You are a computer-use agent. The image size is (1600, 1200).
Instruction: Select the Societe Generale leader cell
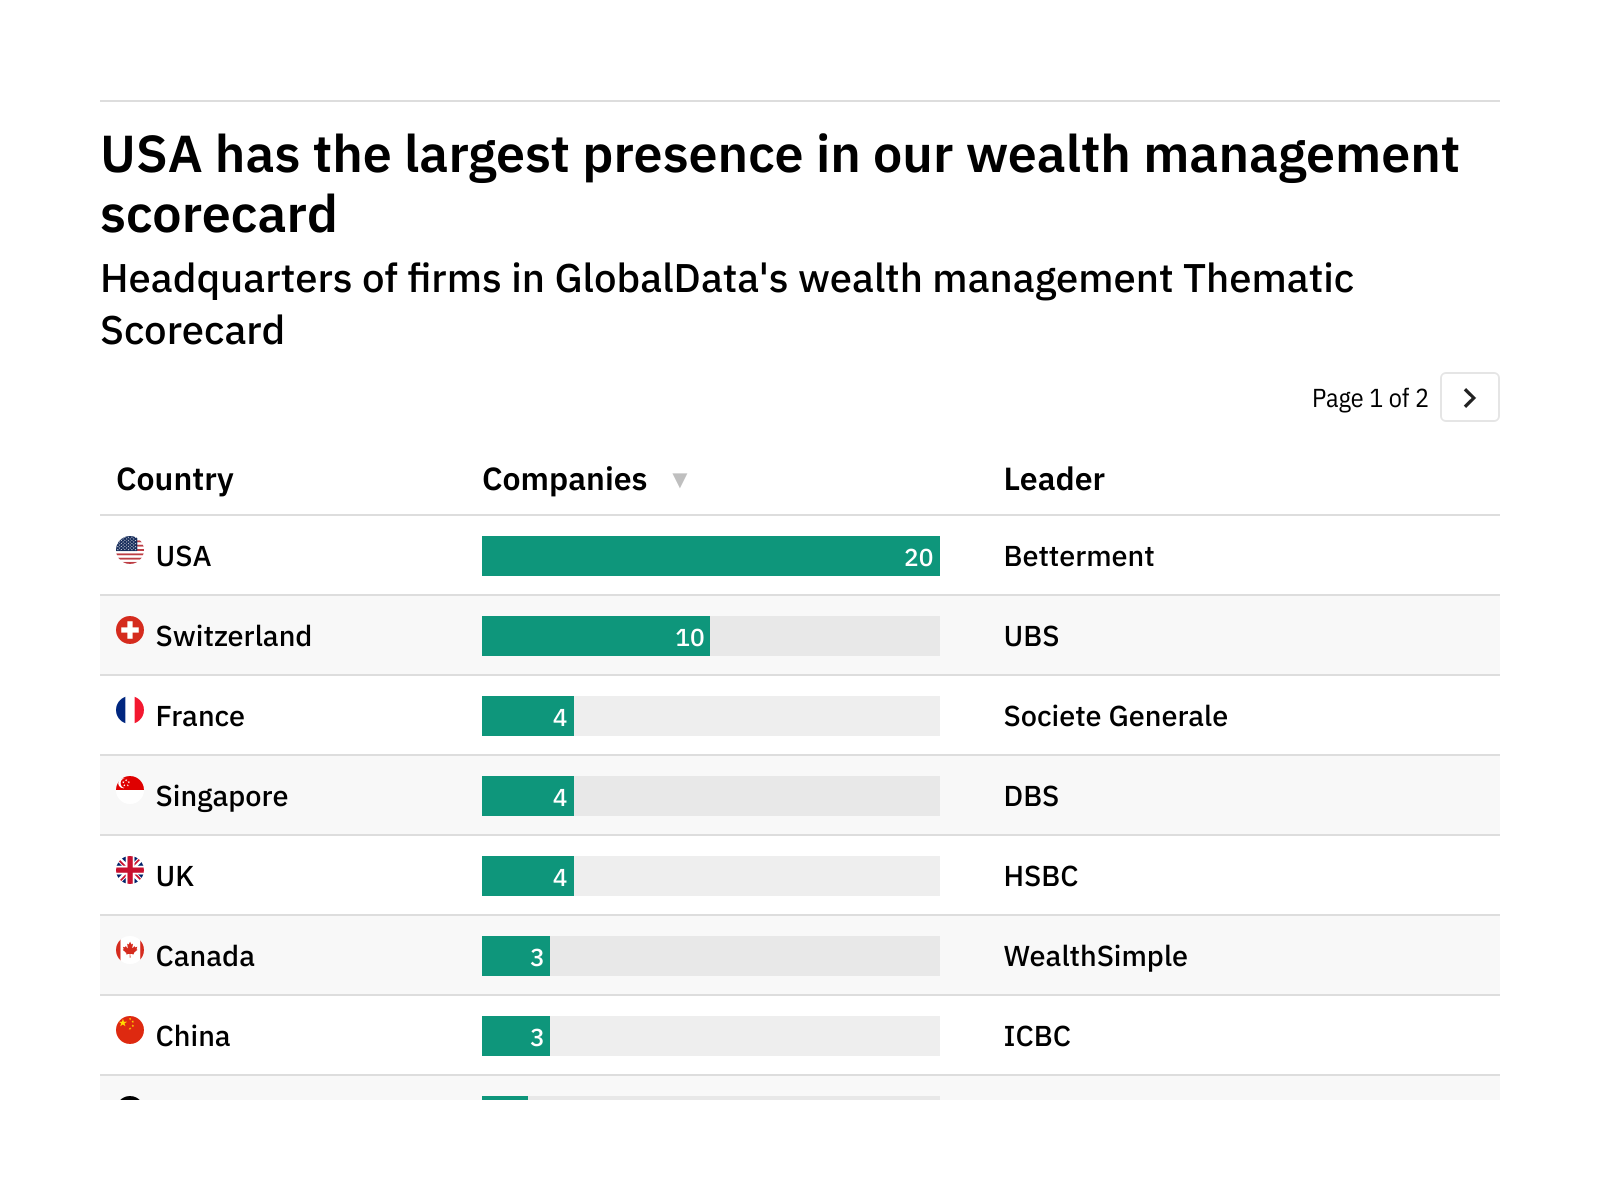click(1115, 716)
